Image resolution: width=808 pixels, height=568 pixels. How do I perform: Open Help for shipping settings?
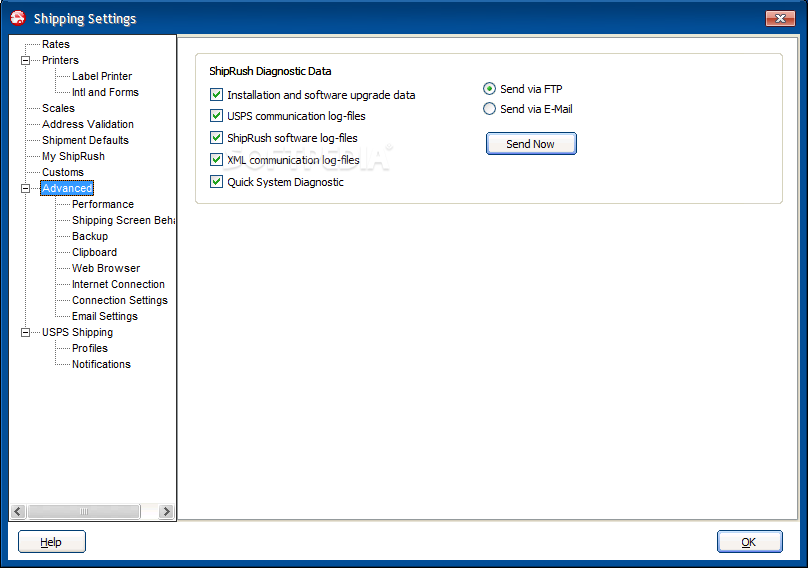click(x=52, y=542)
